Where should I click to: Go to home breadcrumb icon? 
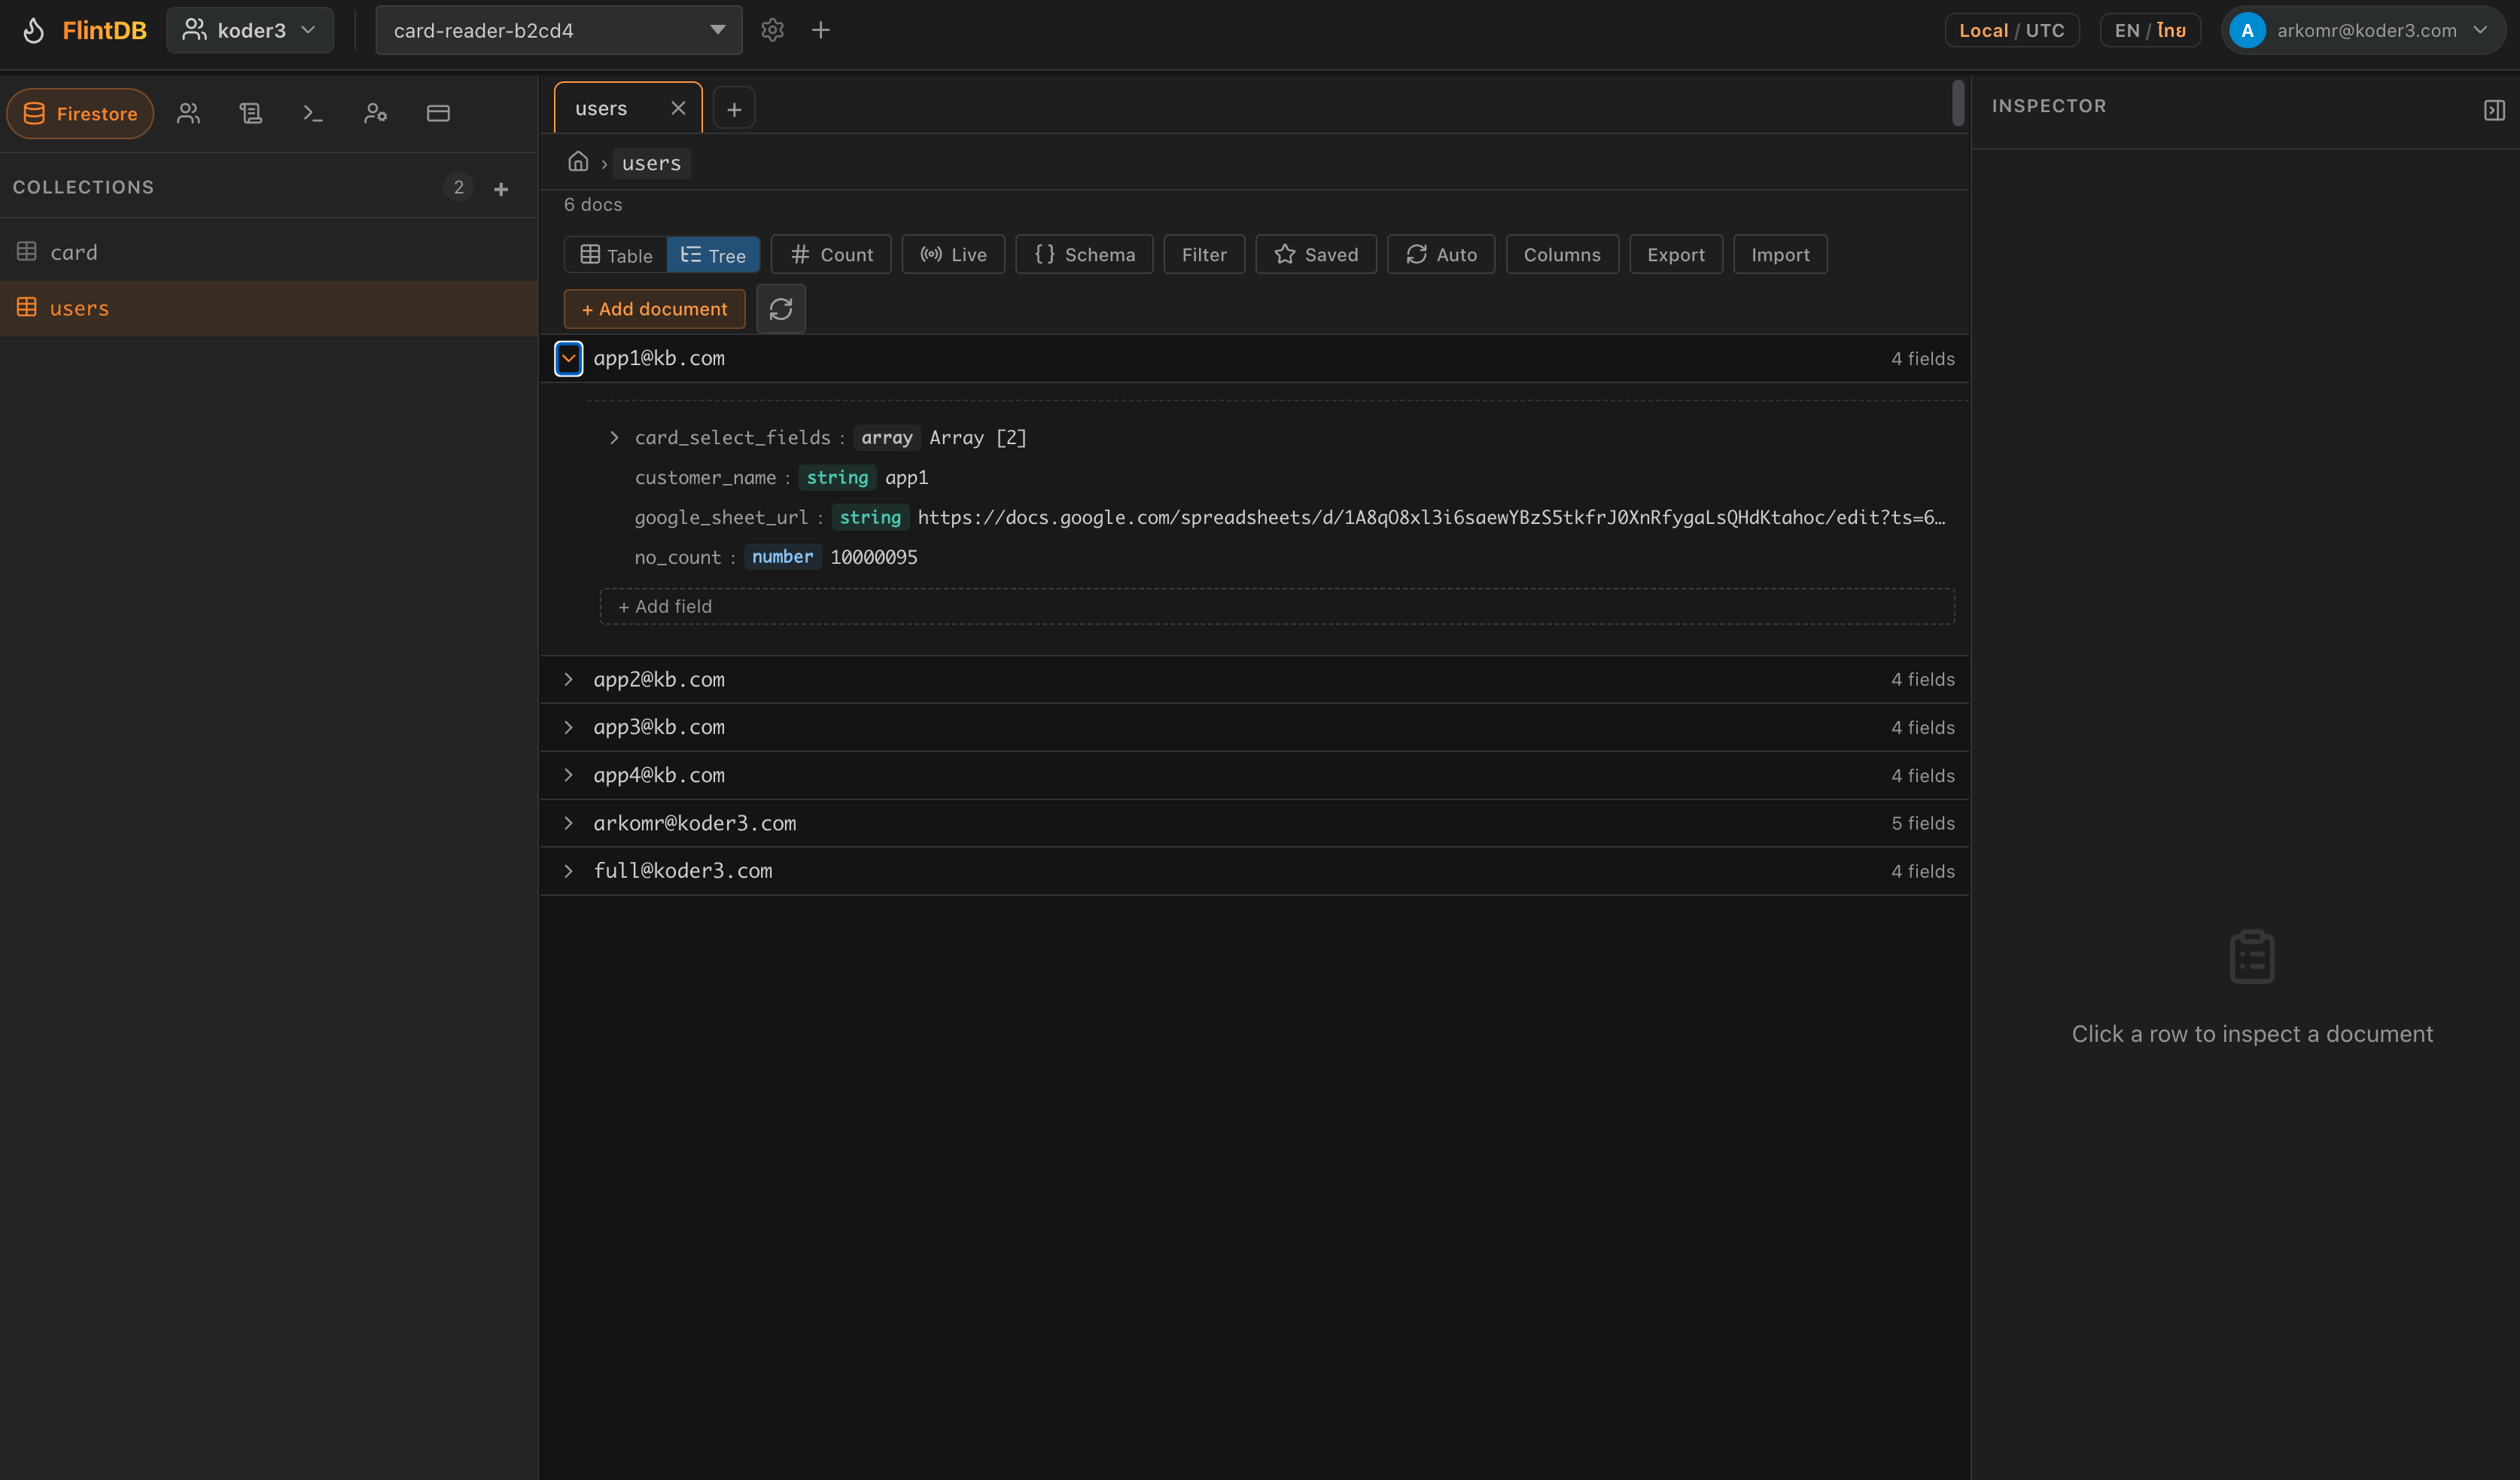pyautogui.click(x=578, y=162)
